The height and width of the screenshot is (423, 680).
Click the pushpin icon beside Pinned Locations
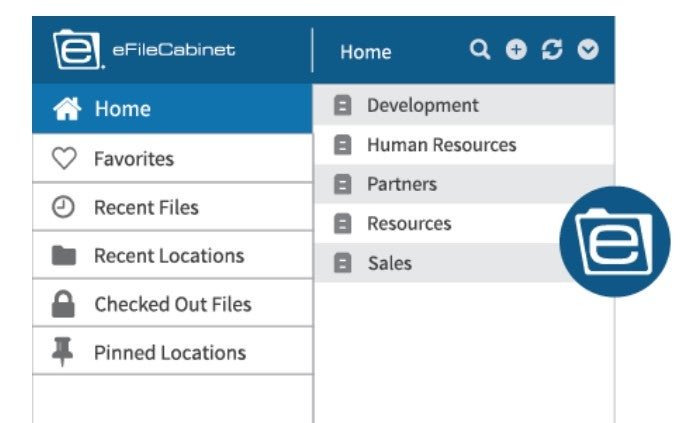coord(62,352)
